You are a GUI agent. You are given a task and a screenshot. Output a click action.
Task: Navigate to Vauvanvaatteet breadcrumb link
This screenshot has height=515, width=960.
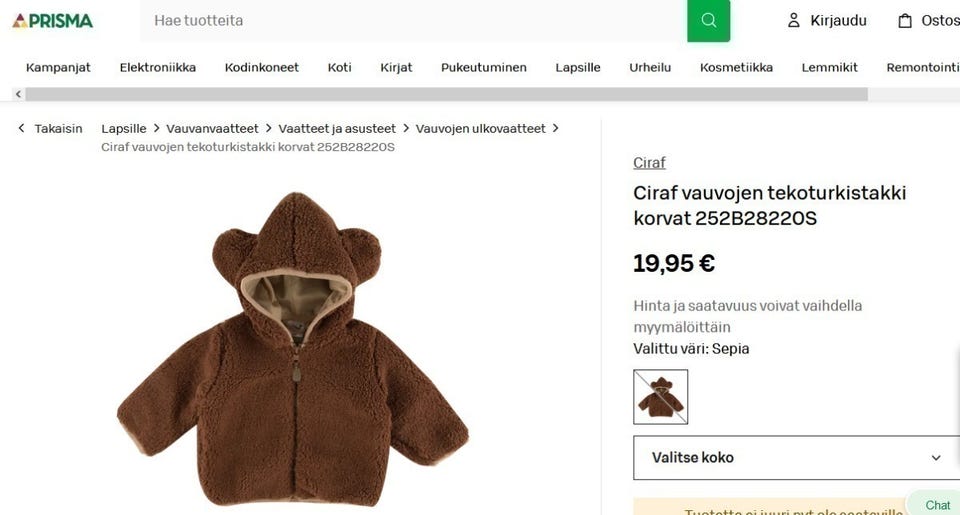coord(212,129)
